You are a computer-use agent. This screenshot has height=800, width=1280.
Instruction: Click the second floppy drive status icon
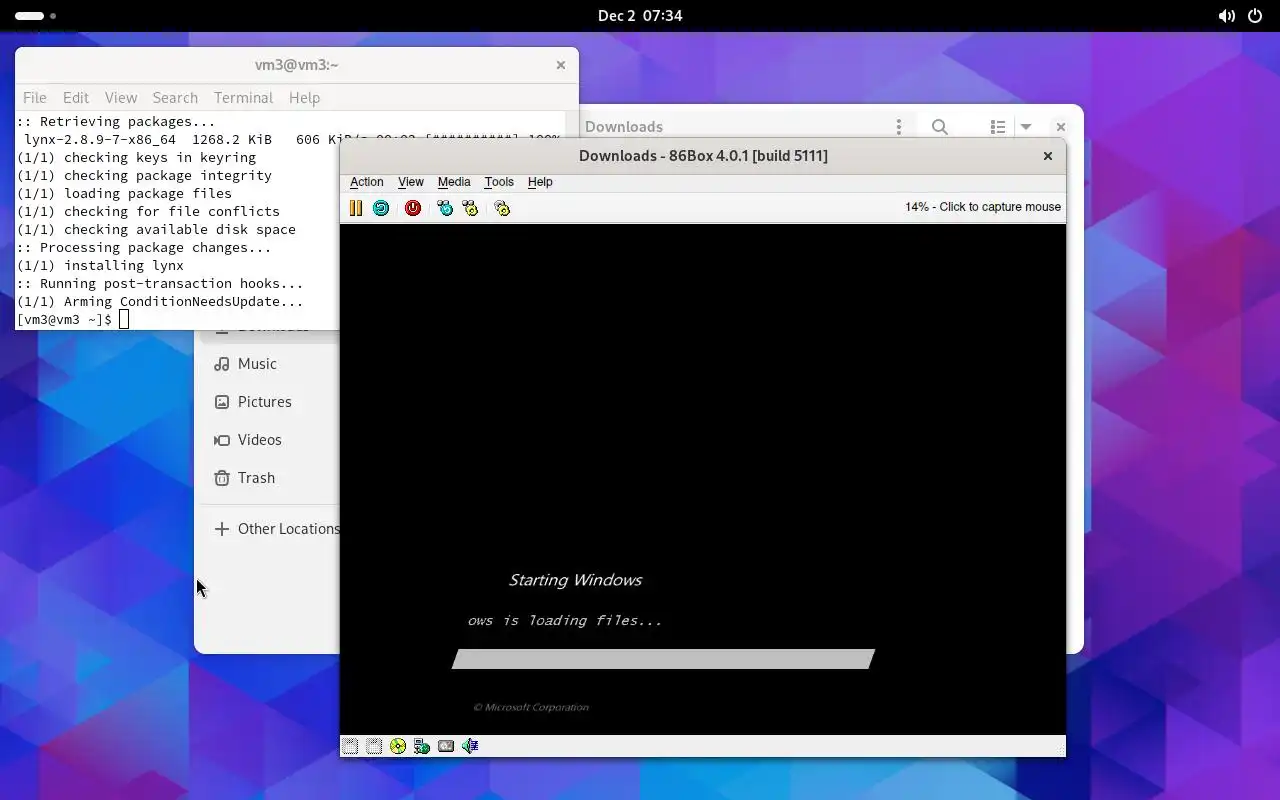click(x=374, y=746)
